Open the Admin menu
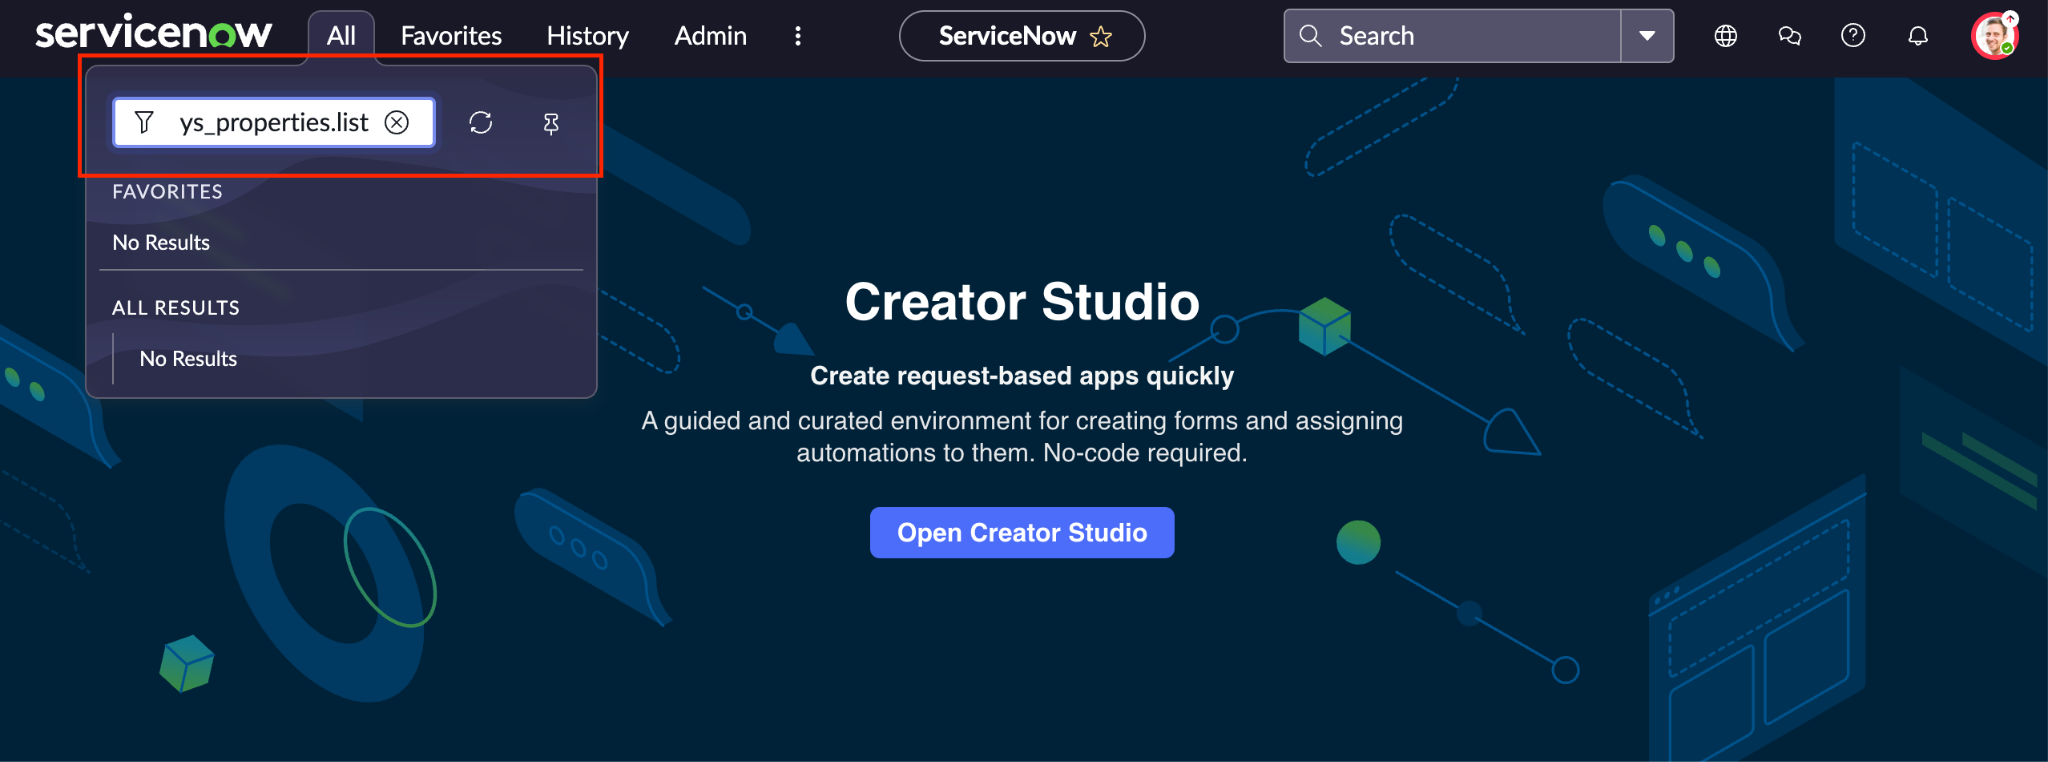The image size is (2048, 762). pos(710,36)
